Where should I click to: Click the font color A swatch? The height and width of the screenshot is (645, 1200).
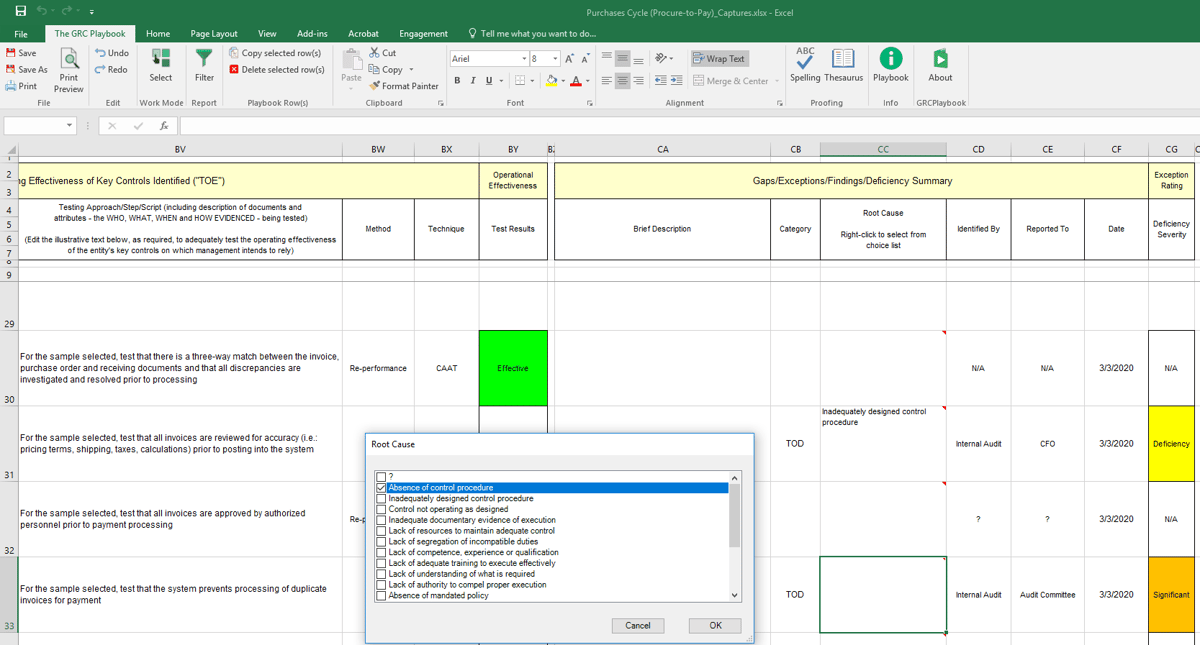(x=576, y=81)
